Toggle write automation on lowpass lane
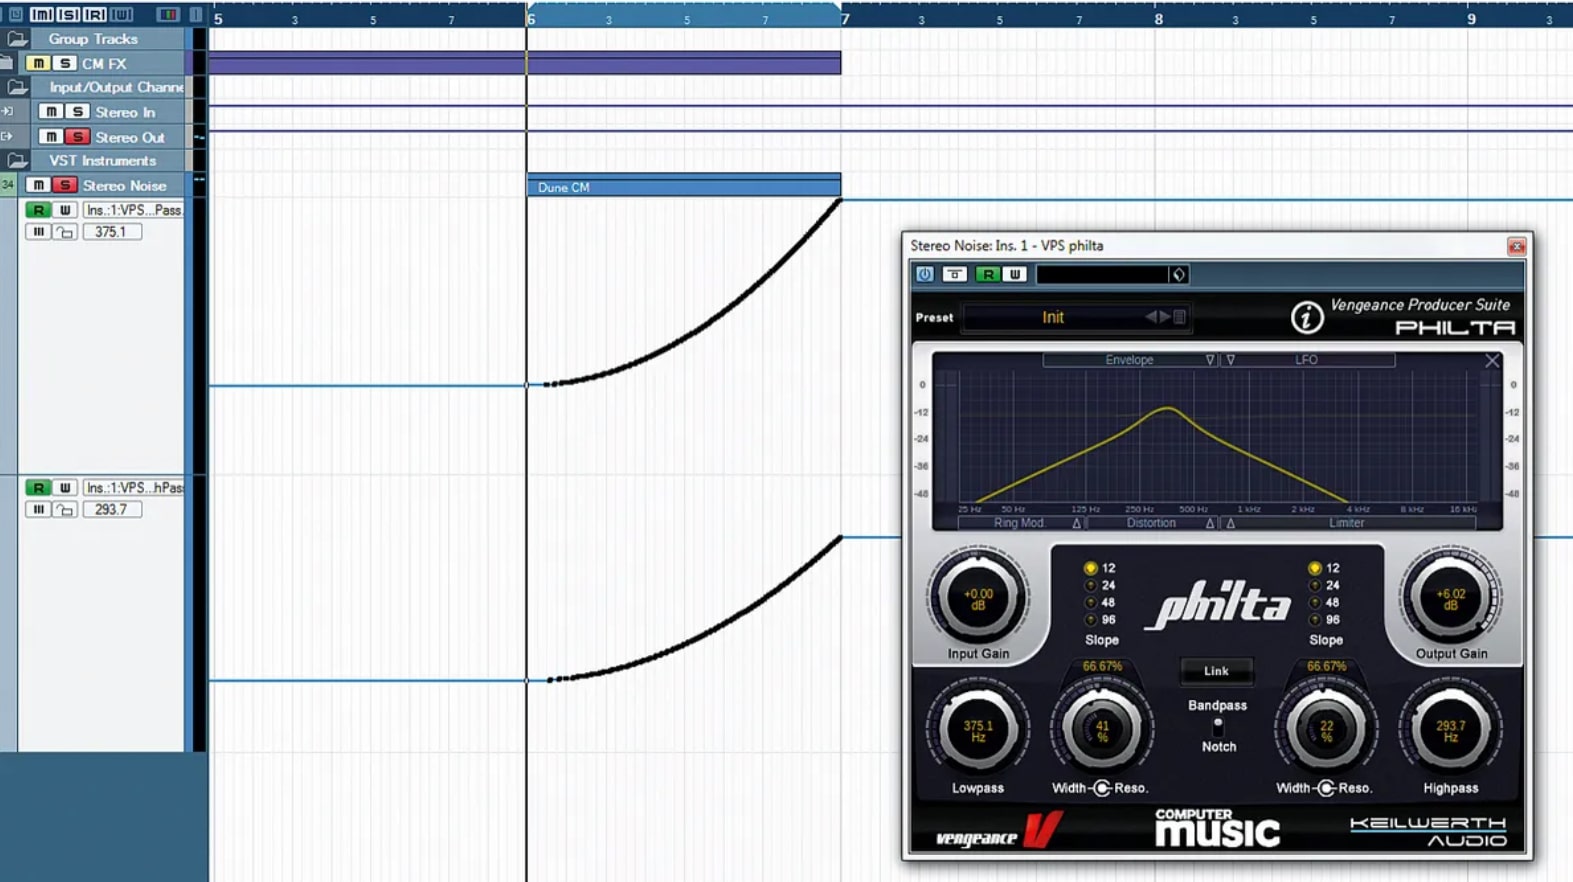 65,210
